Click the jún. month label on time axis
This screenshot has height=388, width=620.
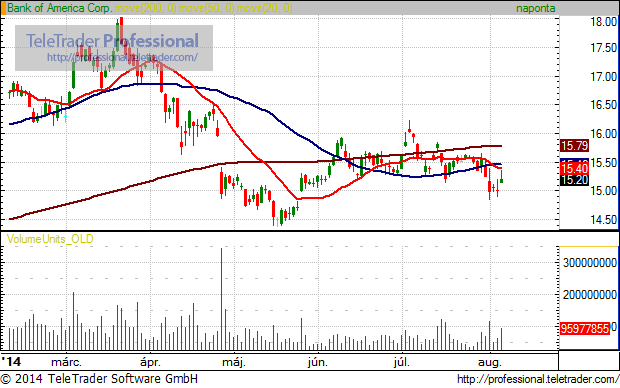318,362
